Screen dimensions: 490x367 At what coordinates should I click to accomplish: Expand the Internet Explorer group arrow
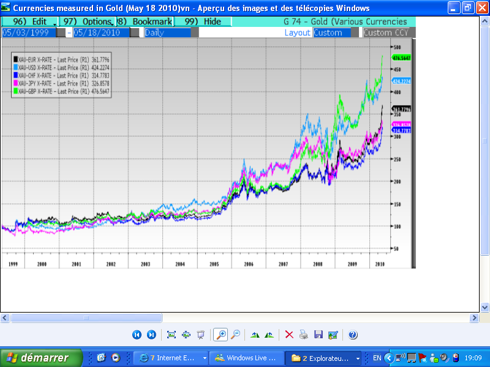point(204,358)
